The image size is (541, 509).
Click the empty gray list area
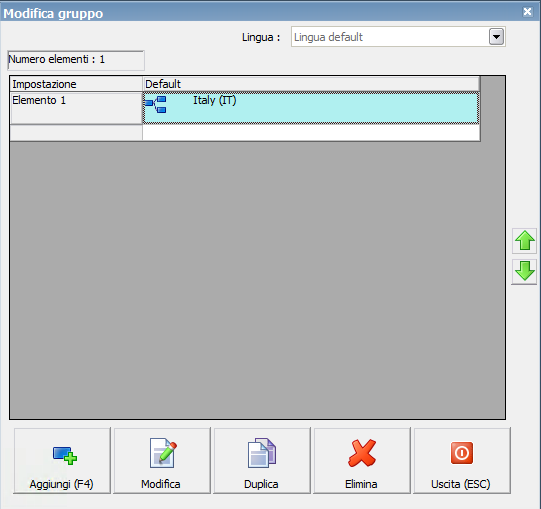click(257, 280)
